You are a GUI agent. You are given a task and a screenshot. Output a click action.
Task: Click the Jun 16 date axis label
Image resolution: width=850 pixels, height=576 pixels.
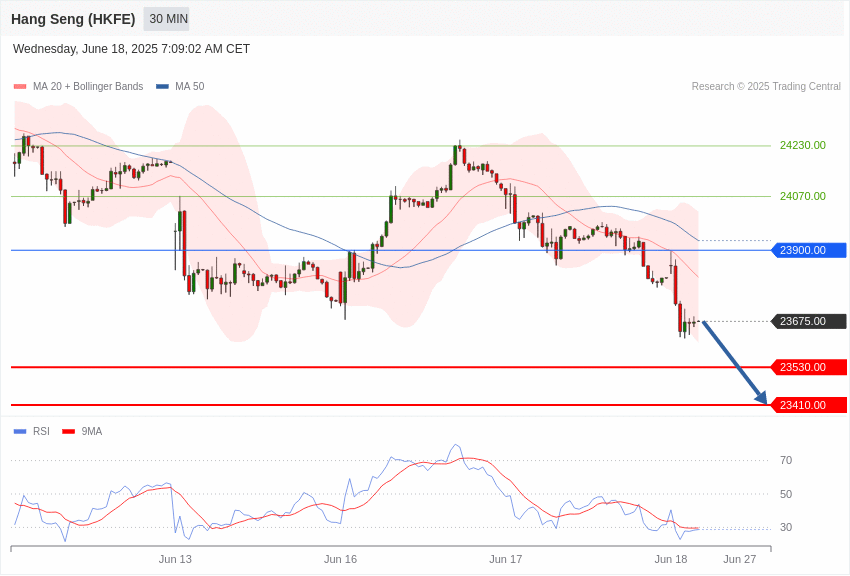(340, 559)
